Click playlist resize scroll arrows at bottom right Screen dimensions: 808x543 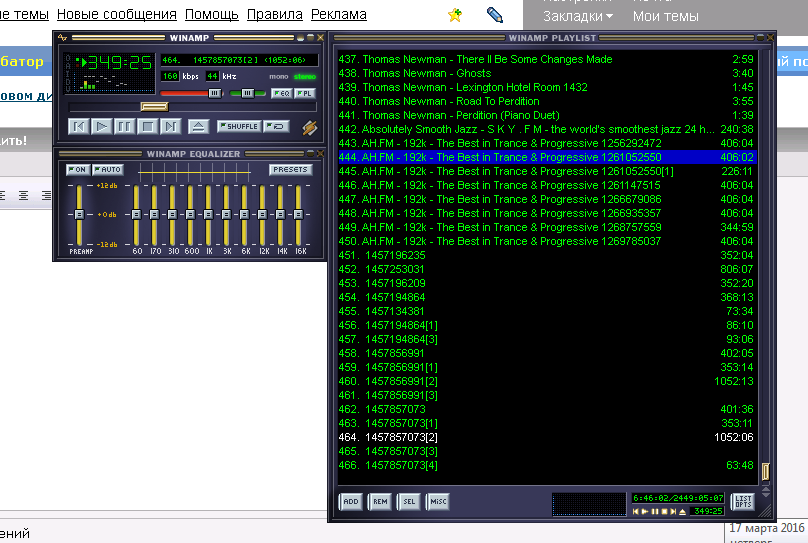pyautogui.click(x=766, y=493)
